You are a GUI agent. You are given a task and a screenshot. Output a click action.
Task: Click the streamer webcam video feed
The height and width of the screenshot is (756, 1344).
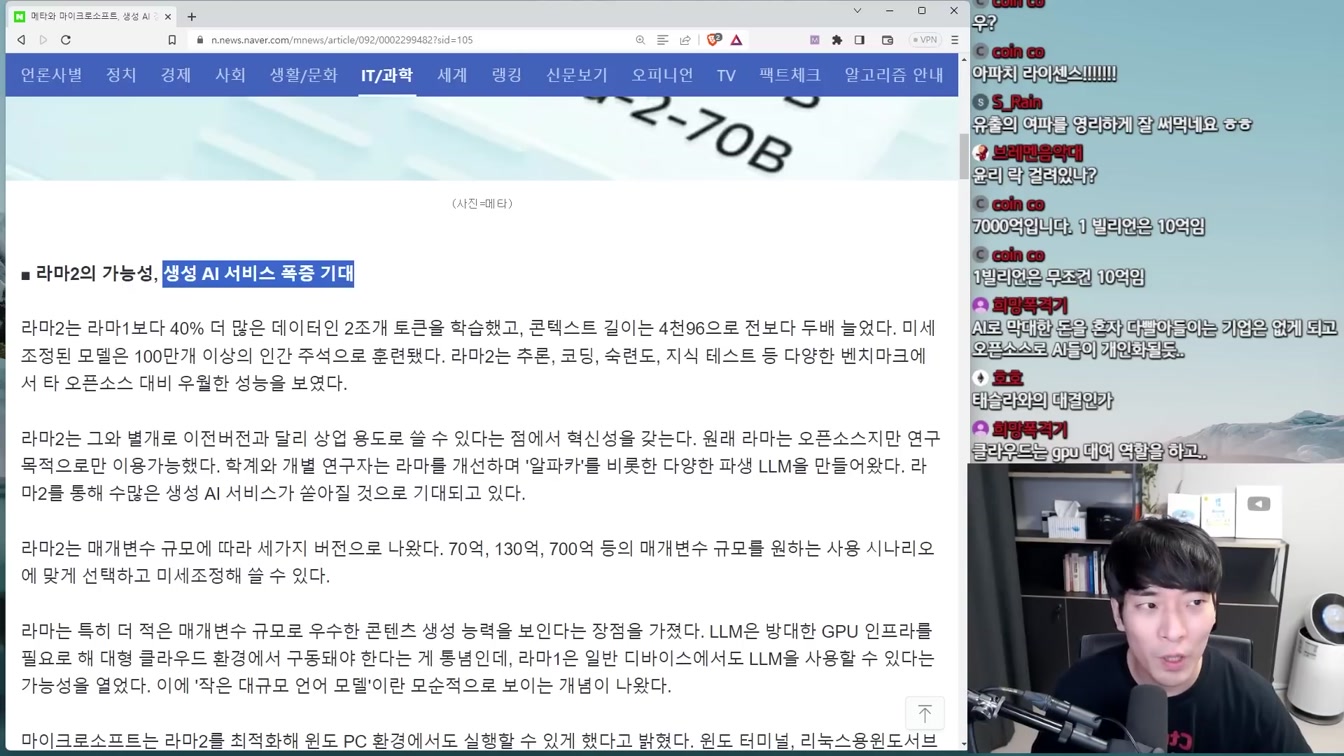(1156, 609)
